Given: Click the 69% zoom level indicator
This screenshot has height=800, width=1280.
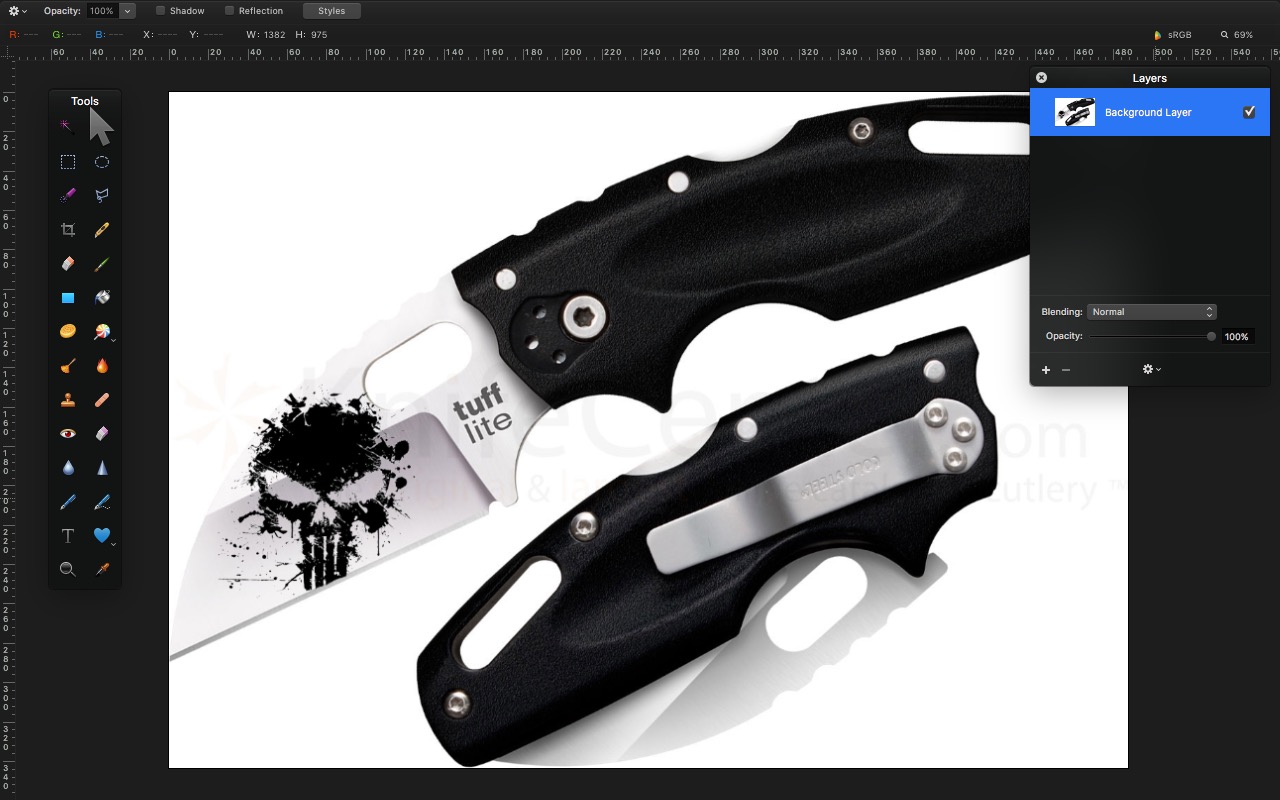Looking at the screenshot, I should pyautogui.click(x=1237, y=35).
